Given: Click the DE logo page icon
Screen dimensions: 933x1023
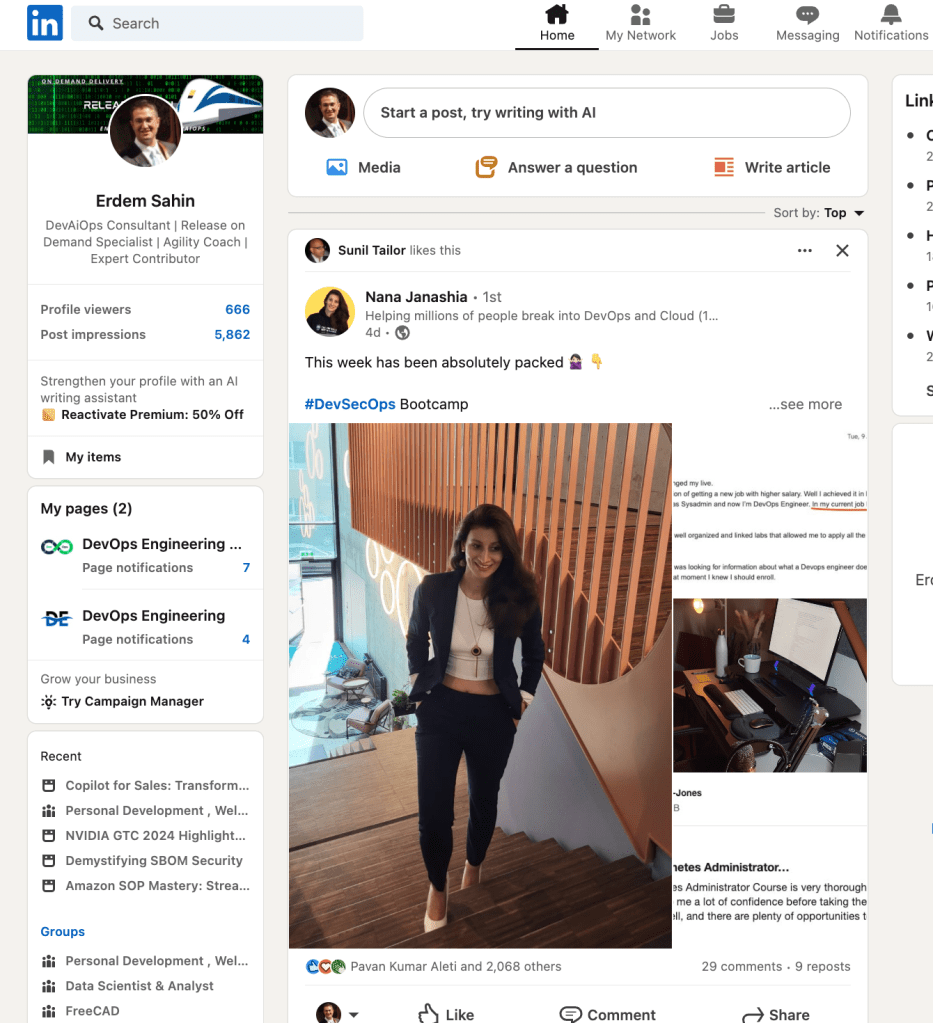Looking at the screenshot, I should [x=57, y=618].
